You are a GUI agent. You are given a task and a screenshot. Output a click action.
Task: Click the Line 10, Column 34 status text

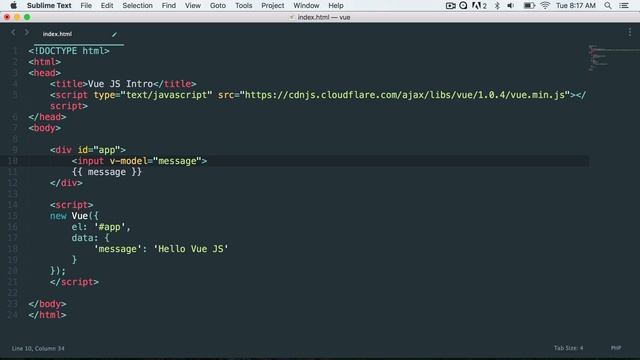38,348
